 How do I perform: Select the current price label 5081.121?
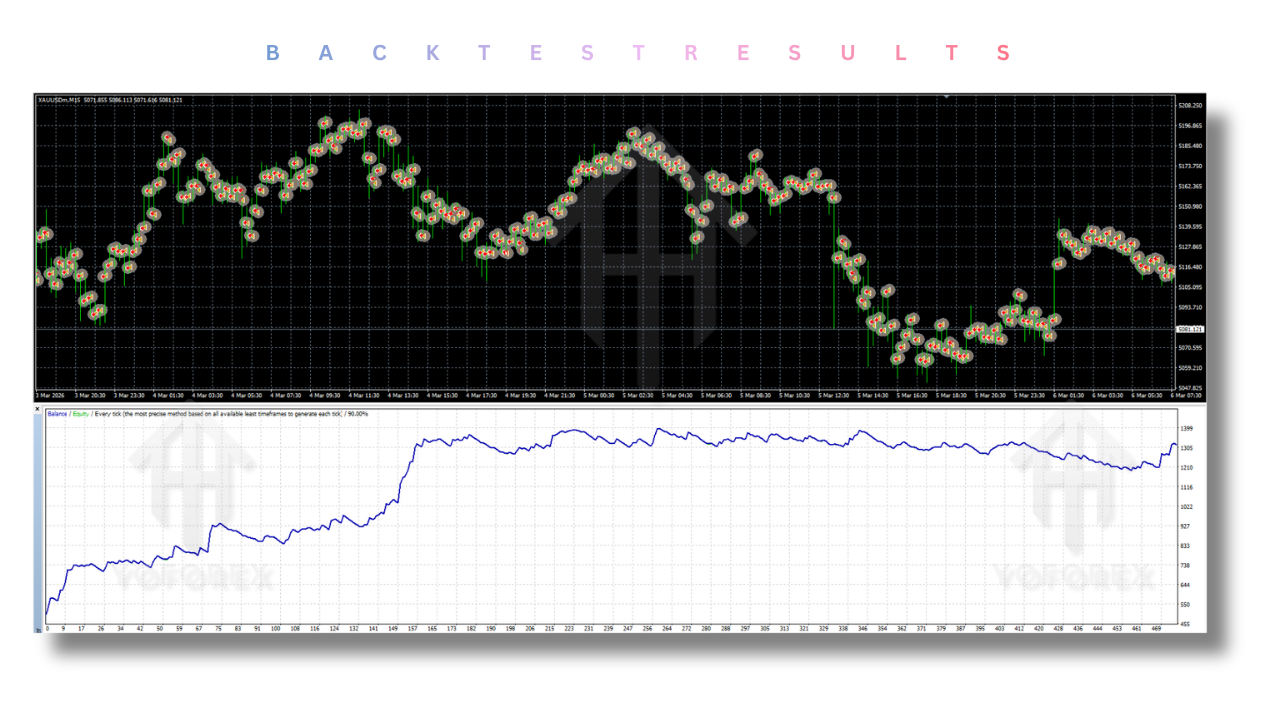pyautogui.click(x=1190, y=329)
